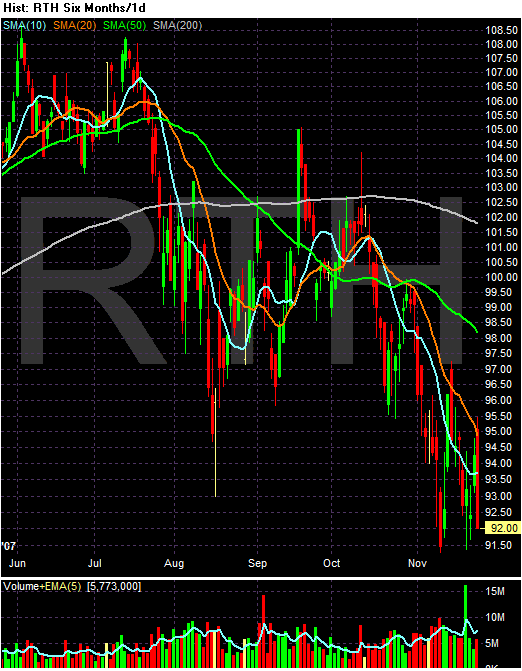This screenshot has height=671, width=522.
Task: Click the Nov month marker
Action: click(x=417, y=563)
